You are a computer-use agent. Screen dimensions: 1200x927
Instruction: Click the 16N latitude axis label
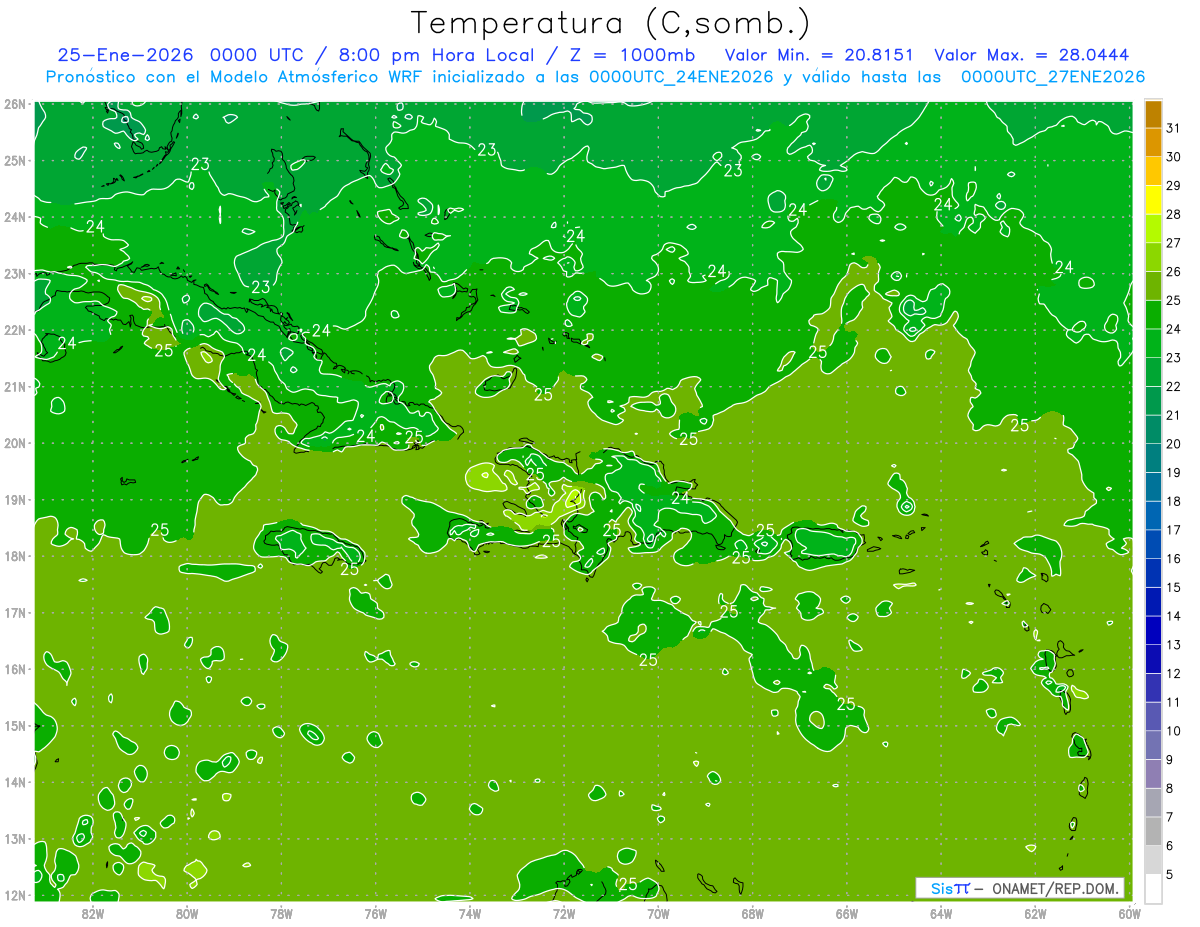(x=15, y=669)
